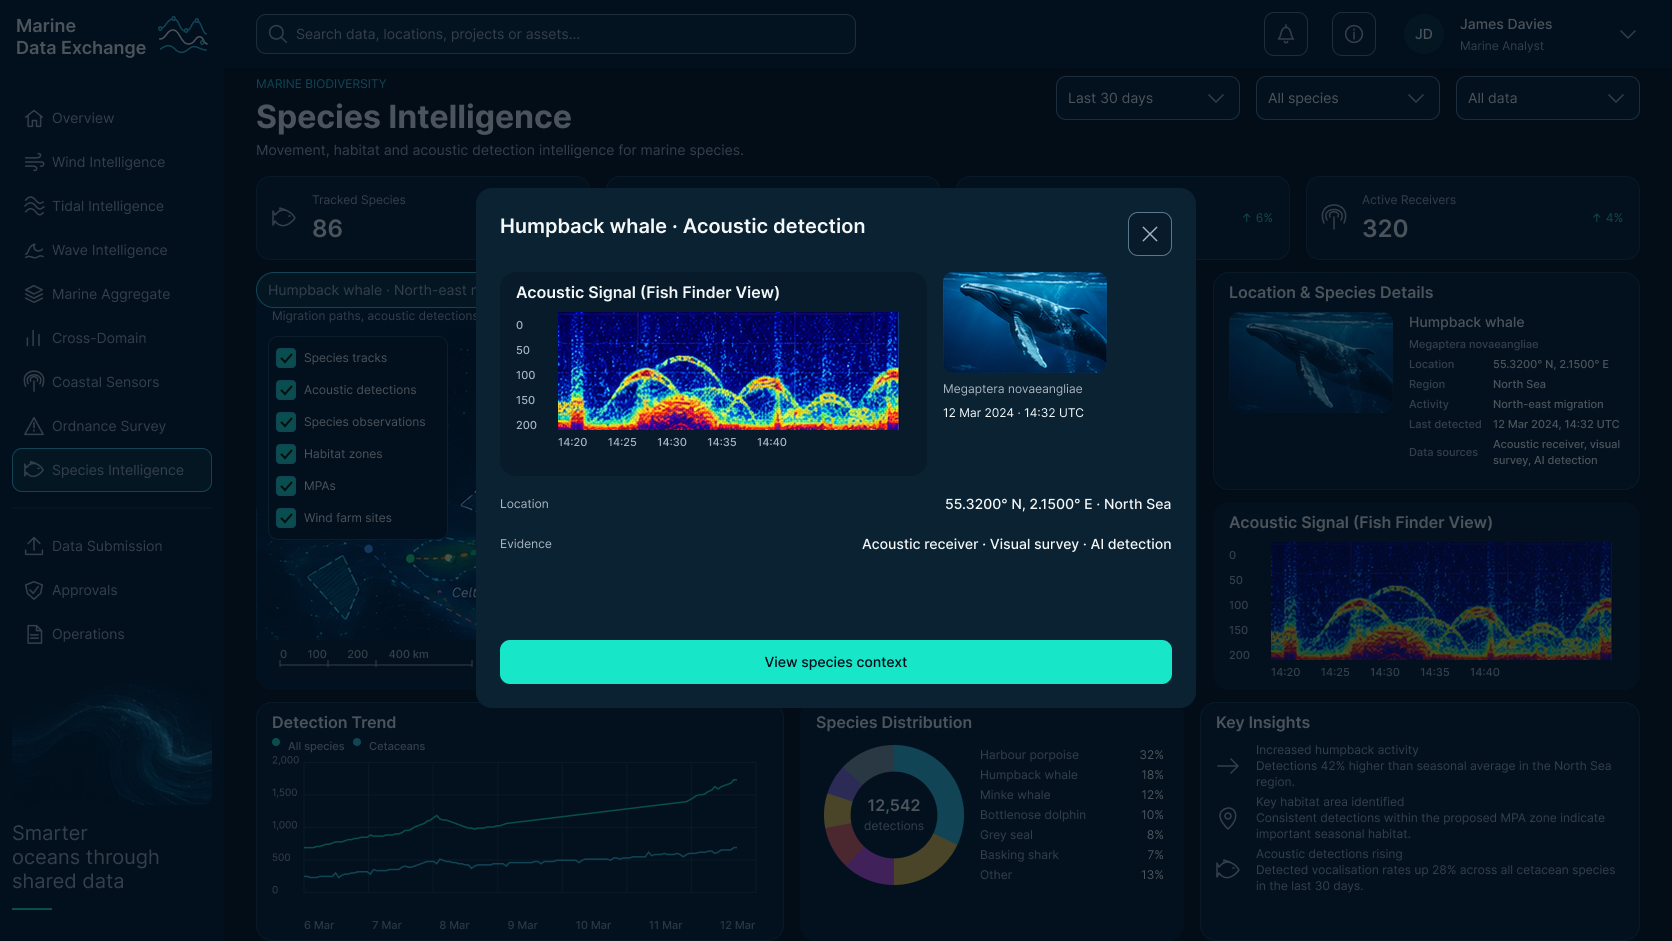Click the background panel Acoustic Signal spectrogram

[1441, 600]
